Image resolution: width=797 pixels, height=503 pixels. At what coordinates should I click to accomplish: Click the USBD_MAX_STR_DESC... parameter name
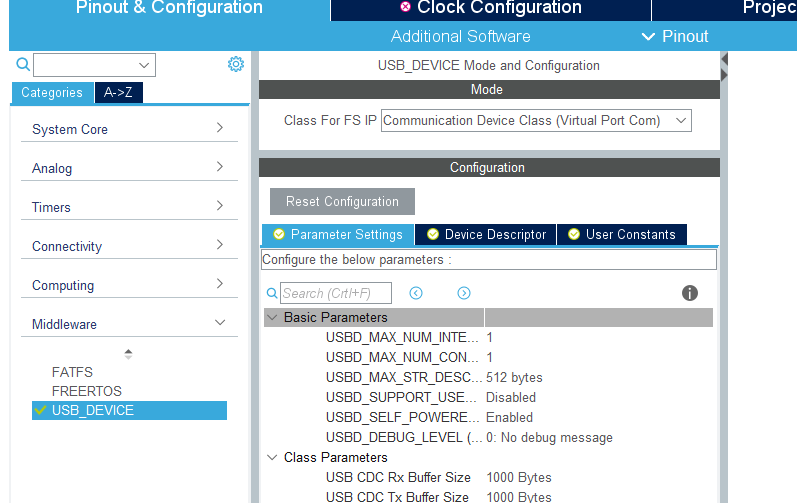tap(404, 378)
